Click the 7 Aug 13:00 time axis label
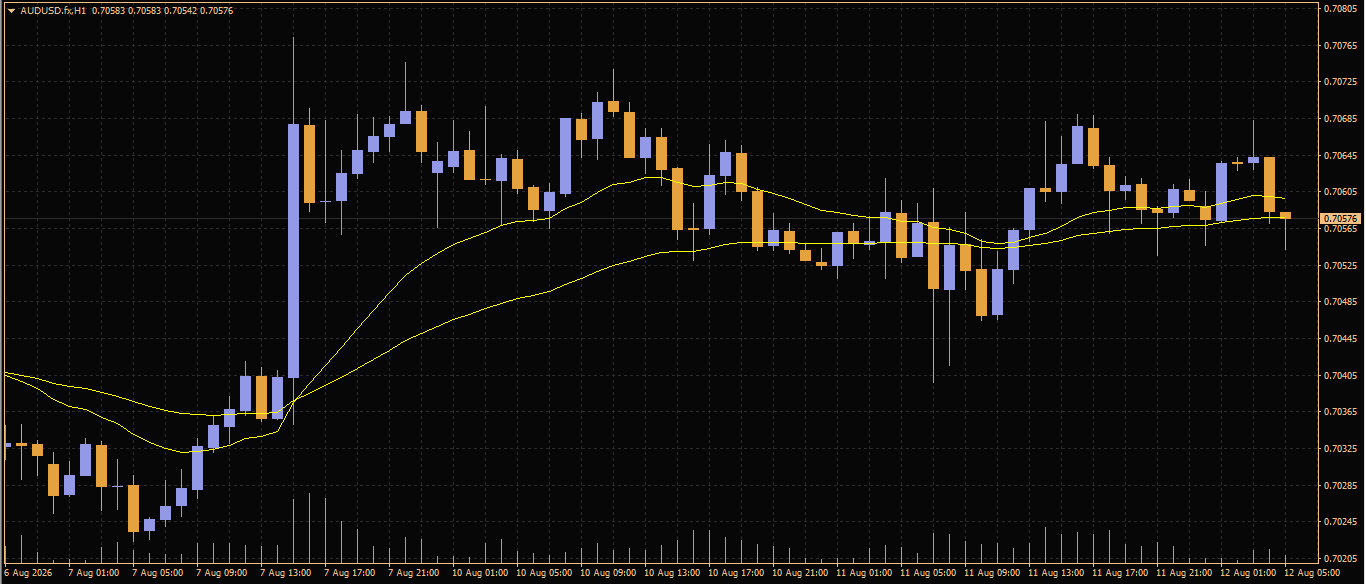The image size is (1366, 584). [286, 574]
